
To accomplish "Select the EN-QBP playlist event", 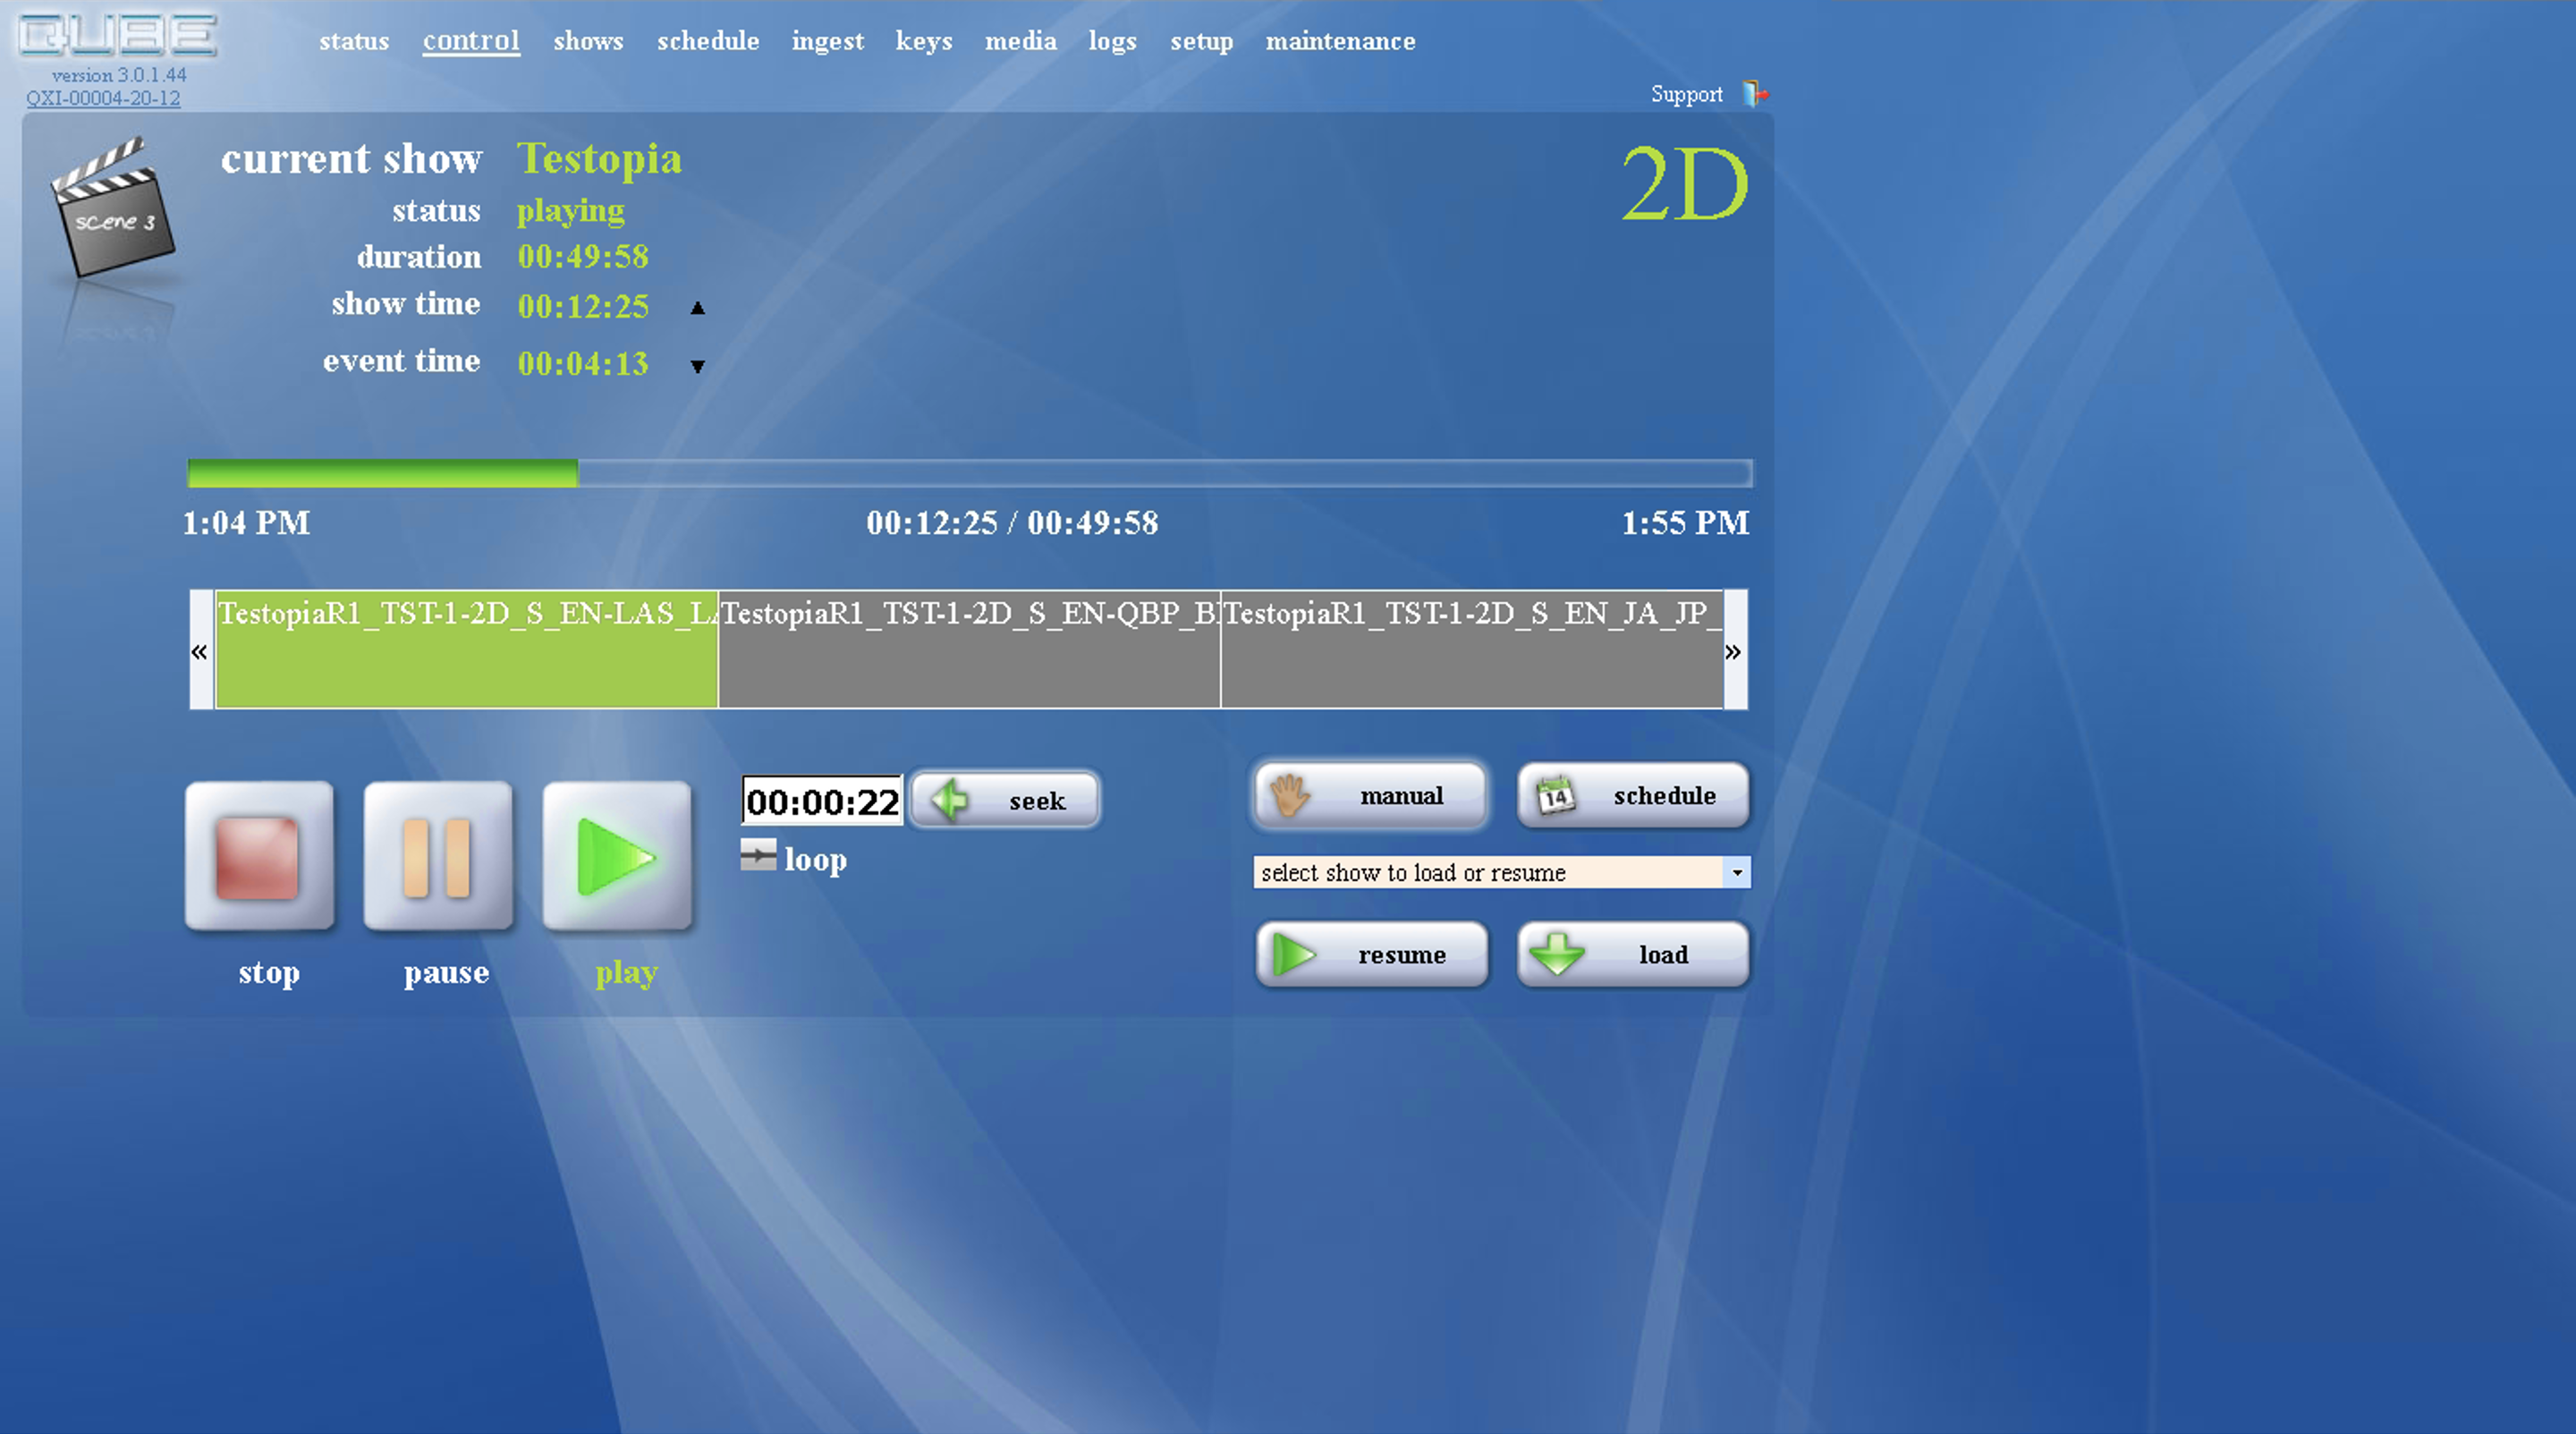I will [969, 650].
